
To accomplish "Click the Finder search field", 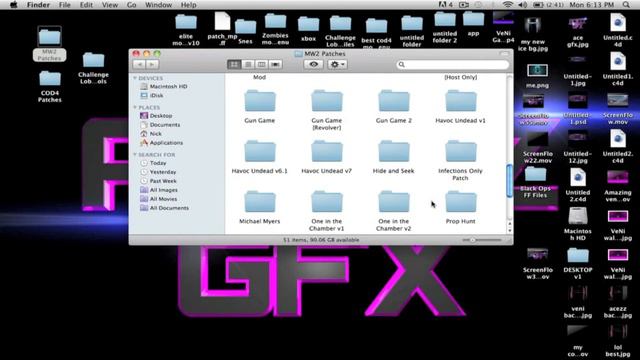I will pos(453,64).
